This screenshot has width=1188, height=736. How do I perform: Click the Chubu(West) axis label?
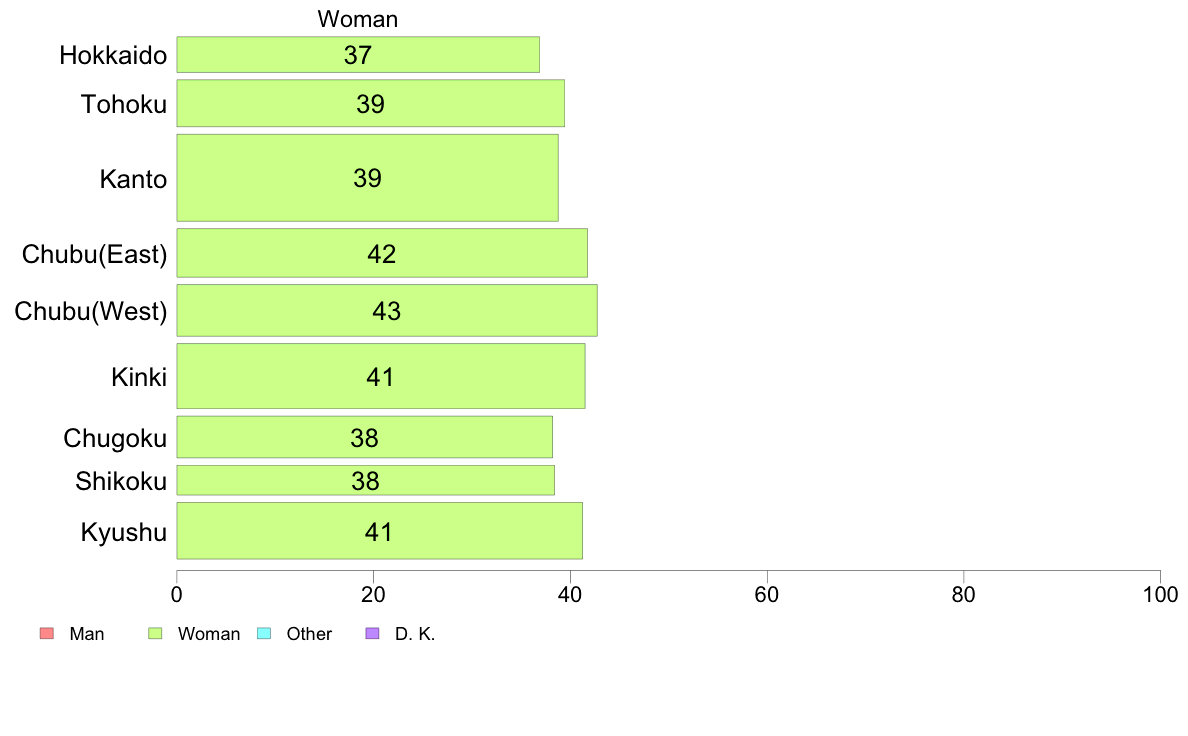(91, 311)
